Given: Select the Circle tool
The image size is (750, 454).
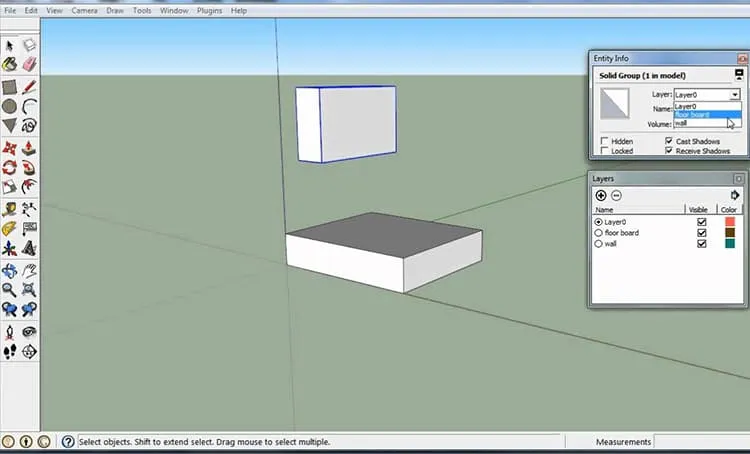Looking at the screenshot, I should point(10,106).
